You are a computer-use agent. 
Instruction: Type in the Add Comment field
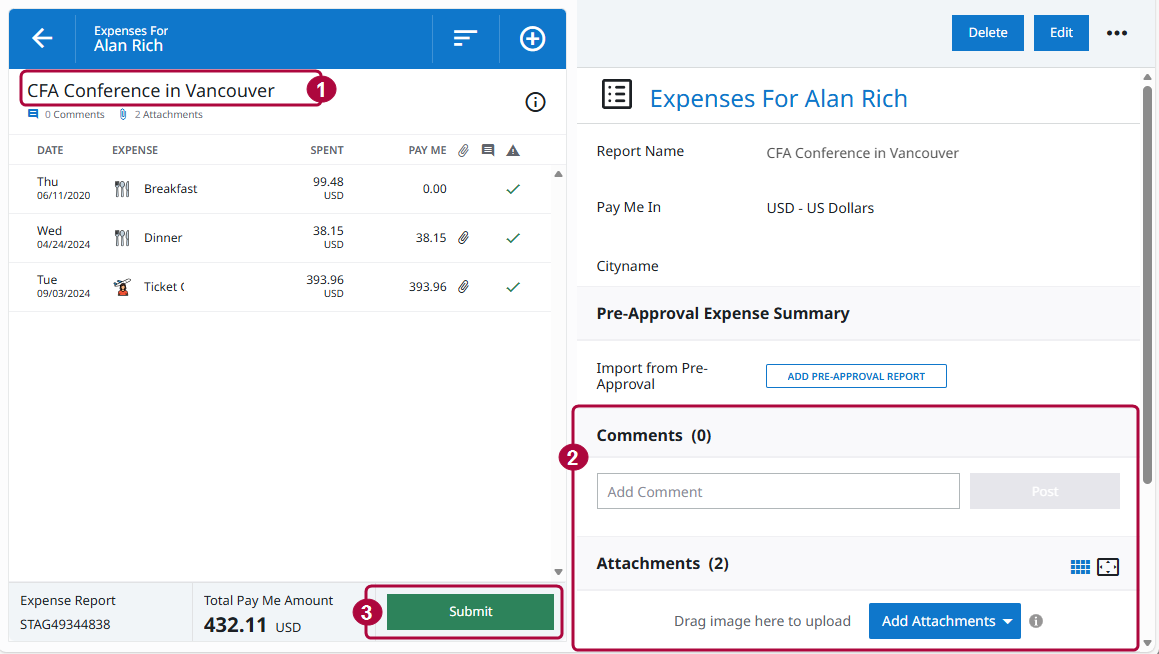pos(778,491)
